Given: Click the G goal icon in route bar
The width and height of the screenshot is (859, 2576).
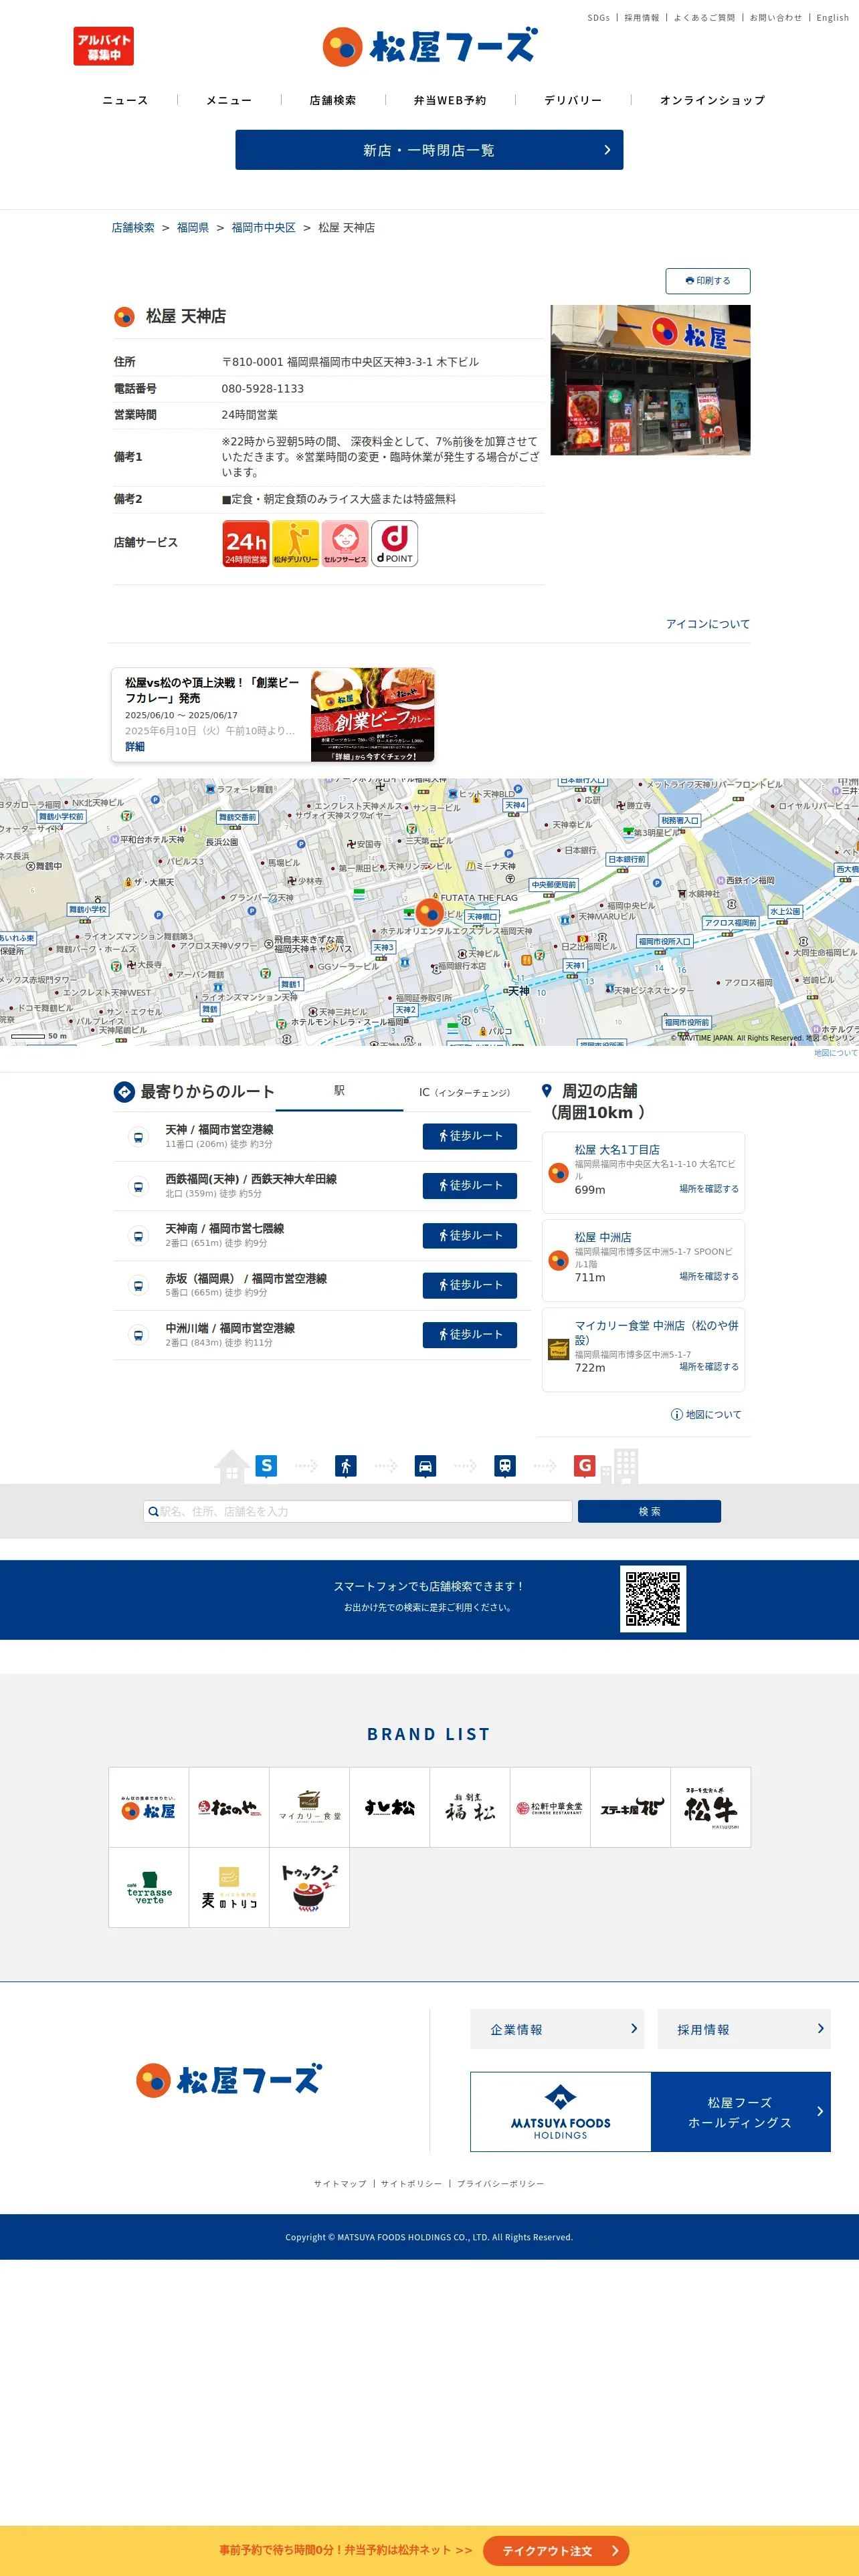Looking at the screenshot, I should pyautogui.click(x=585, y=1465).
